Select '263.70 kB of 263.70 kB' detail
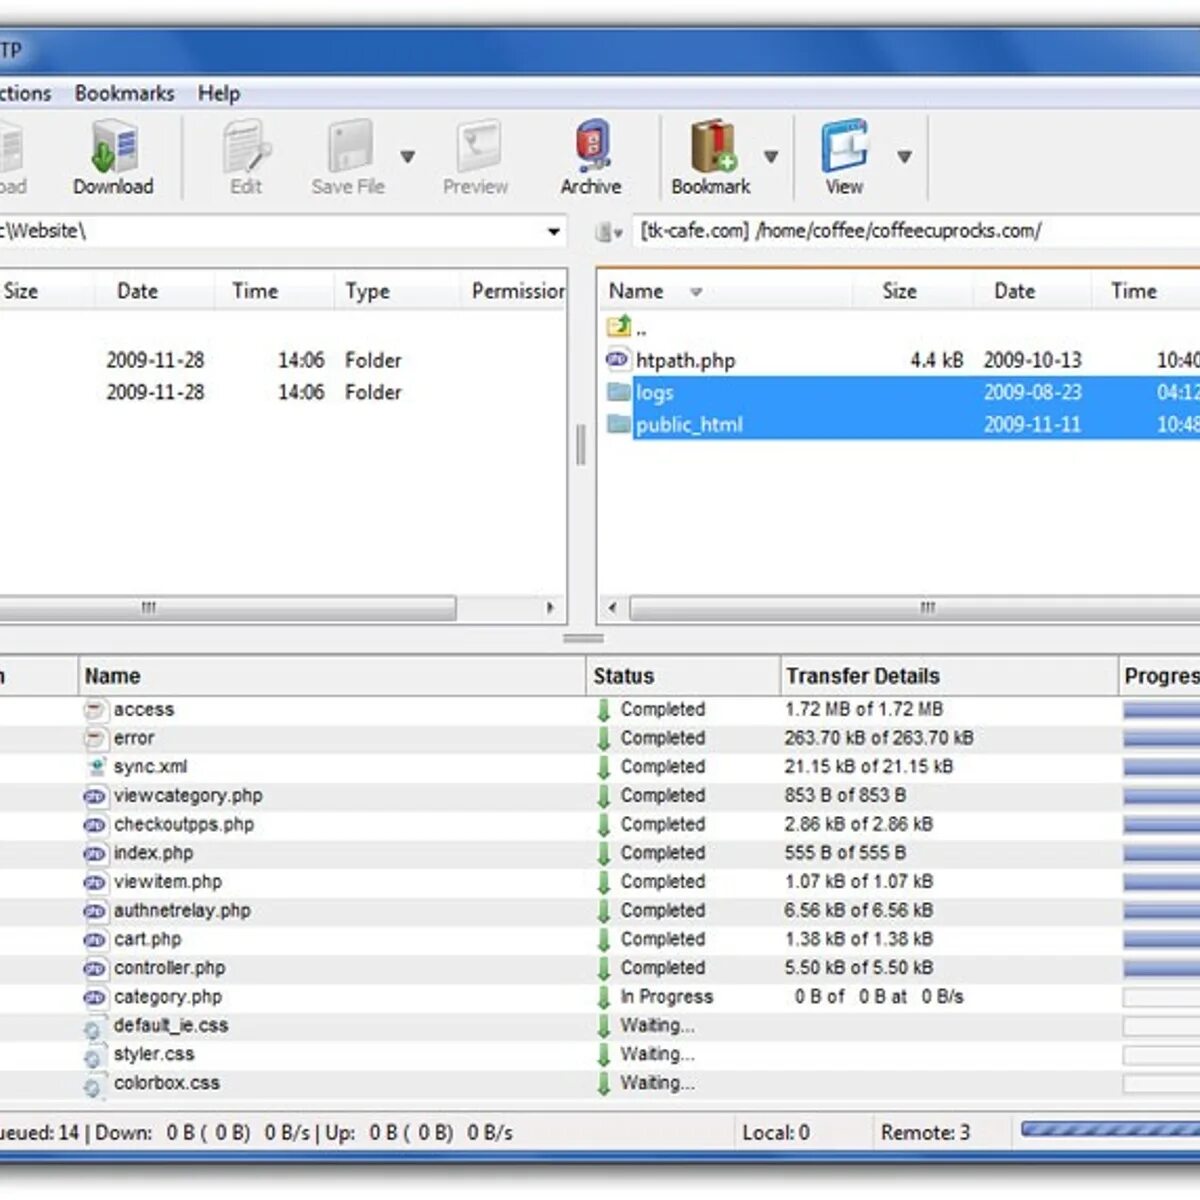This screenshot has height=1200, width=1200. tap(879, 738)
